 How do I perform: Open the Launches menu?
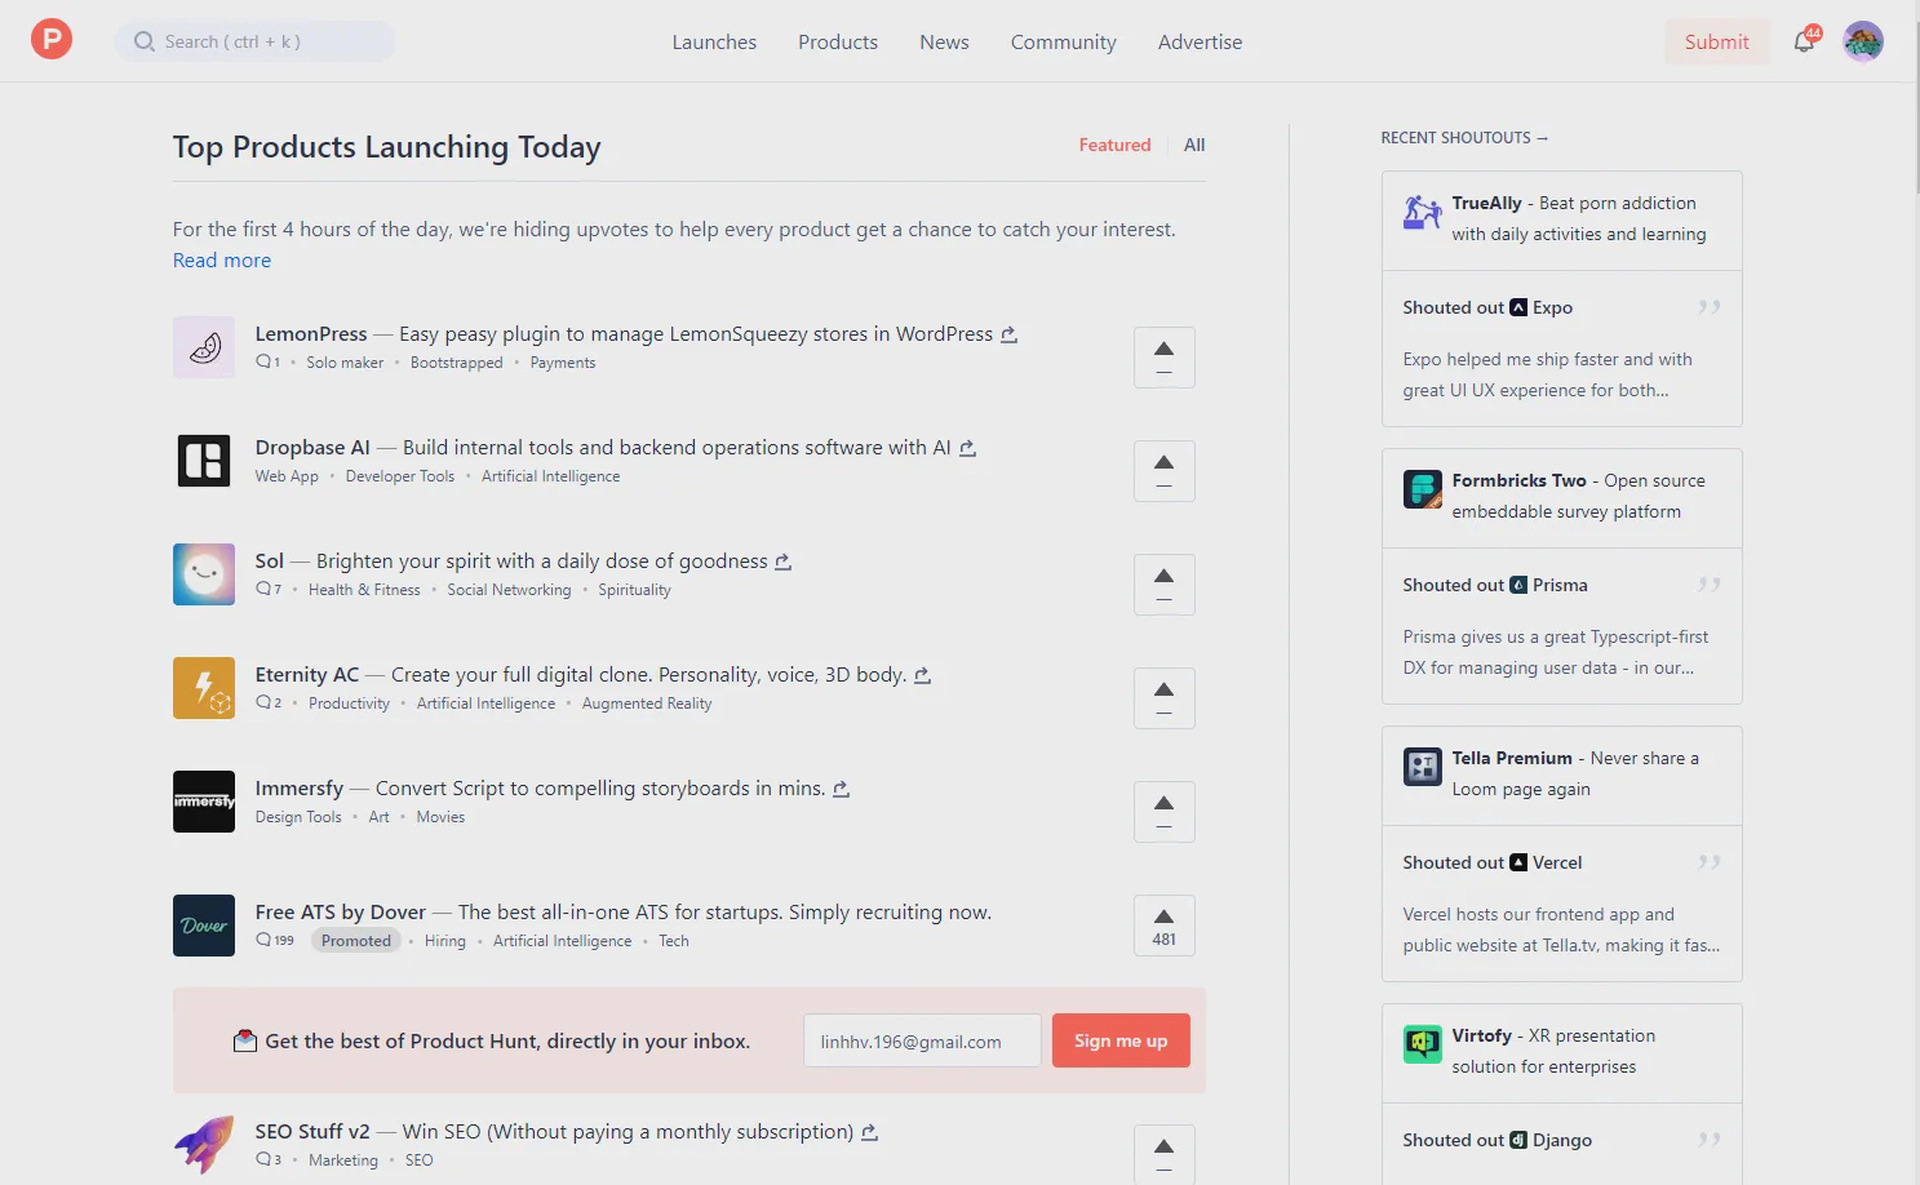[x=714, y=42]
